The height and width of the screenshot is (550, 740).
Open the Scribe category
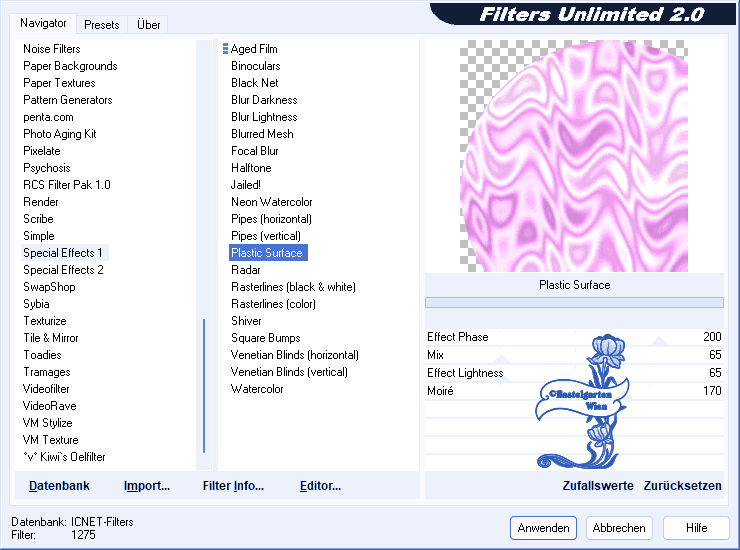[x=38, y=219]
